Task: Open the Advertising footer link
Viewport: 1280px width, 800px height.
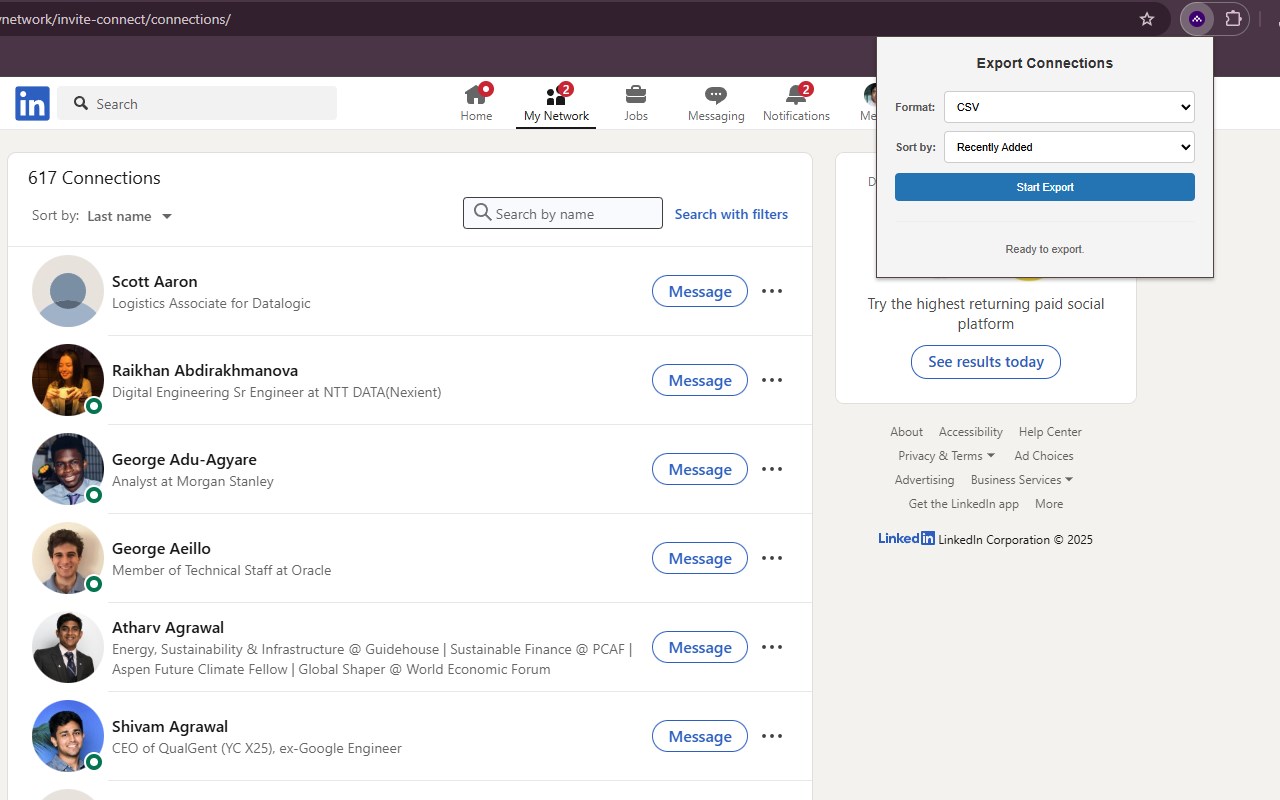Action: click(x=924, y=480)
